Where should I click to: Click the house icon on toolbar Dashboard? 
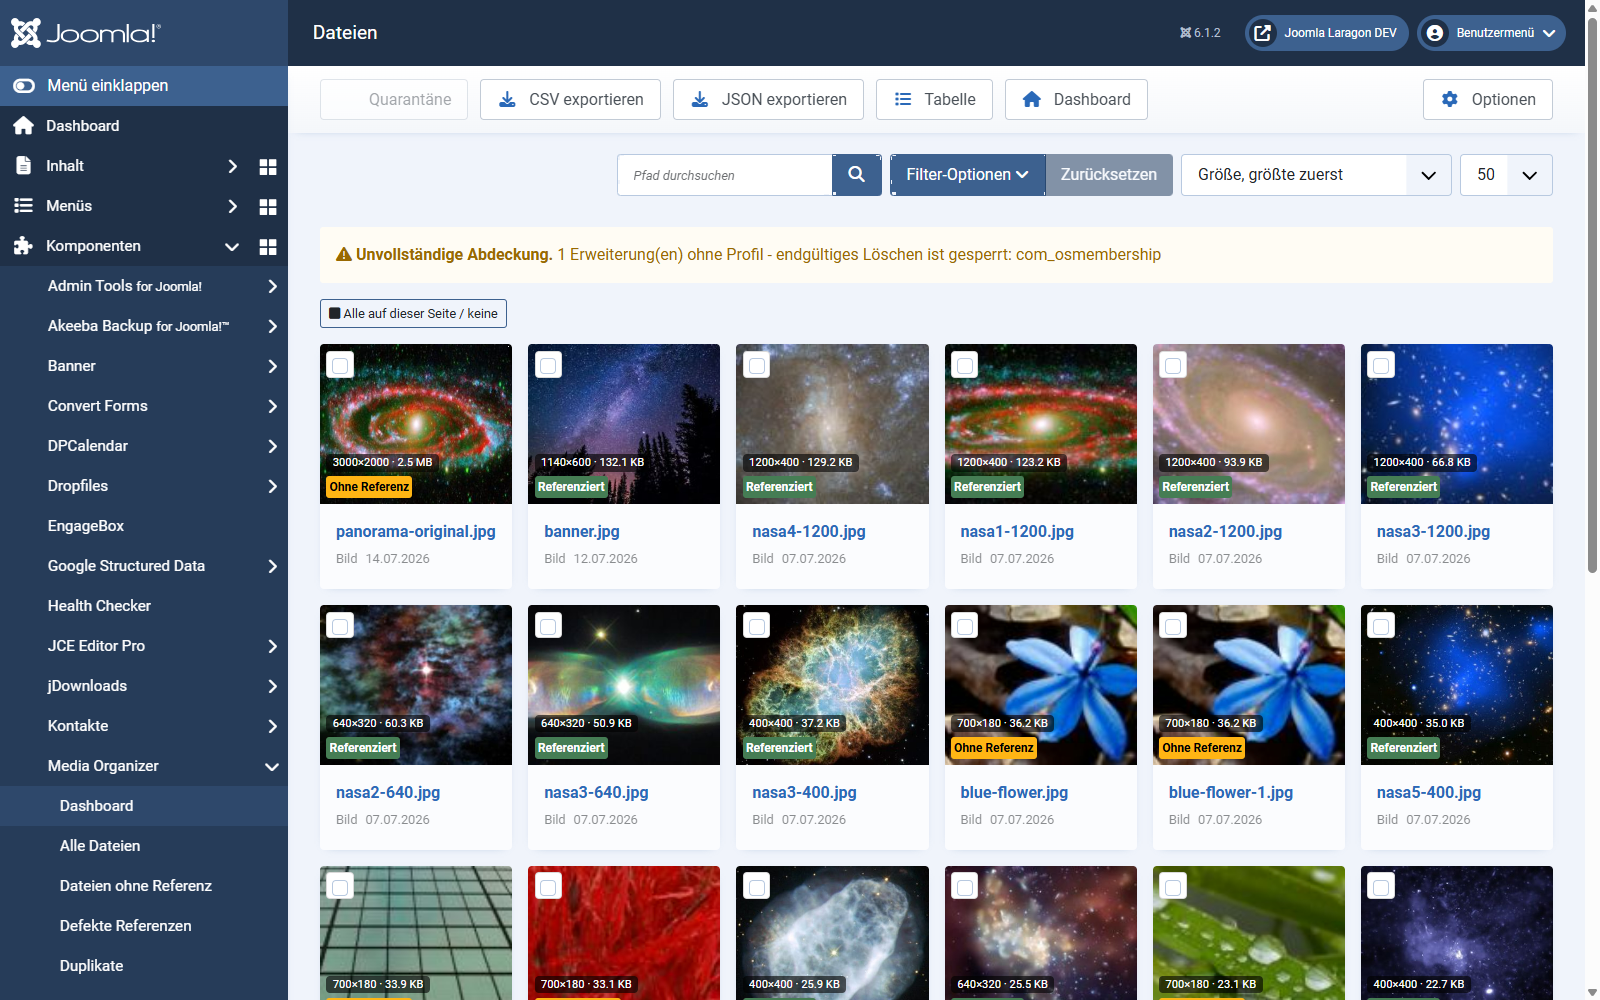pyautogui.click(x=1032, y=100)
